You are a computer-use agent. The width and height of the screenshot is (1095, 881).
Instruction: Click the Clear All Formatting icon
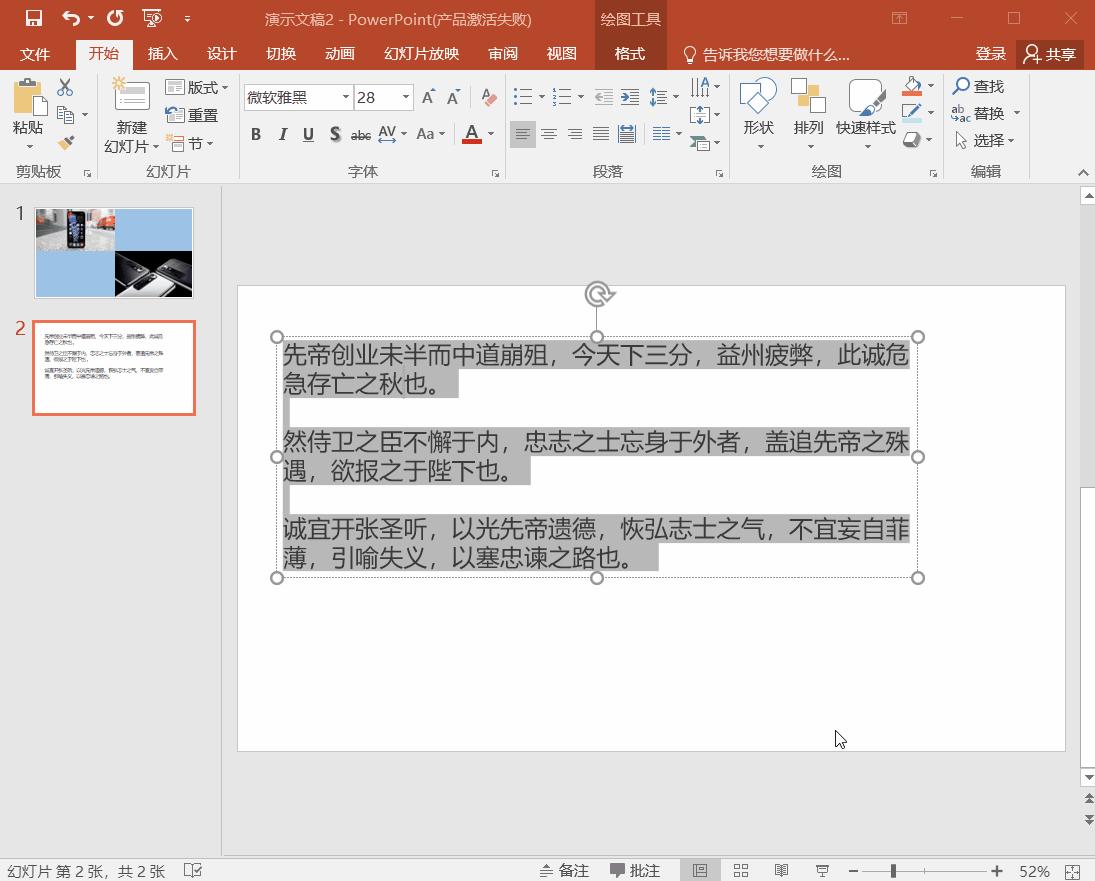click(x=488, y=97)
